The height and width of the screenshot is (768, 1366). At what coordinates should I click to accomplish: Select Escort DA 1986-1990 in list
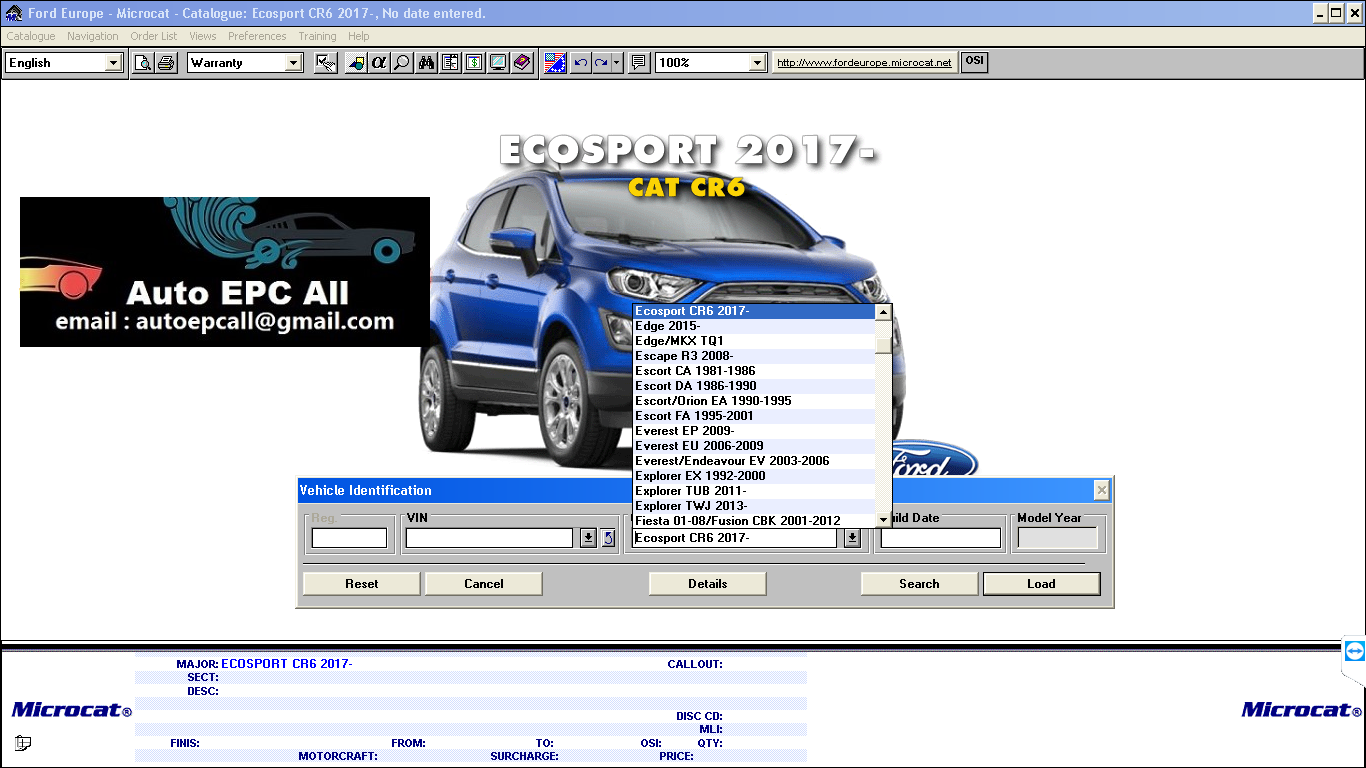(x=754, y=386)
